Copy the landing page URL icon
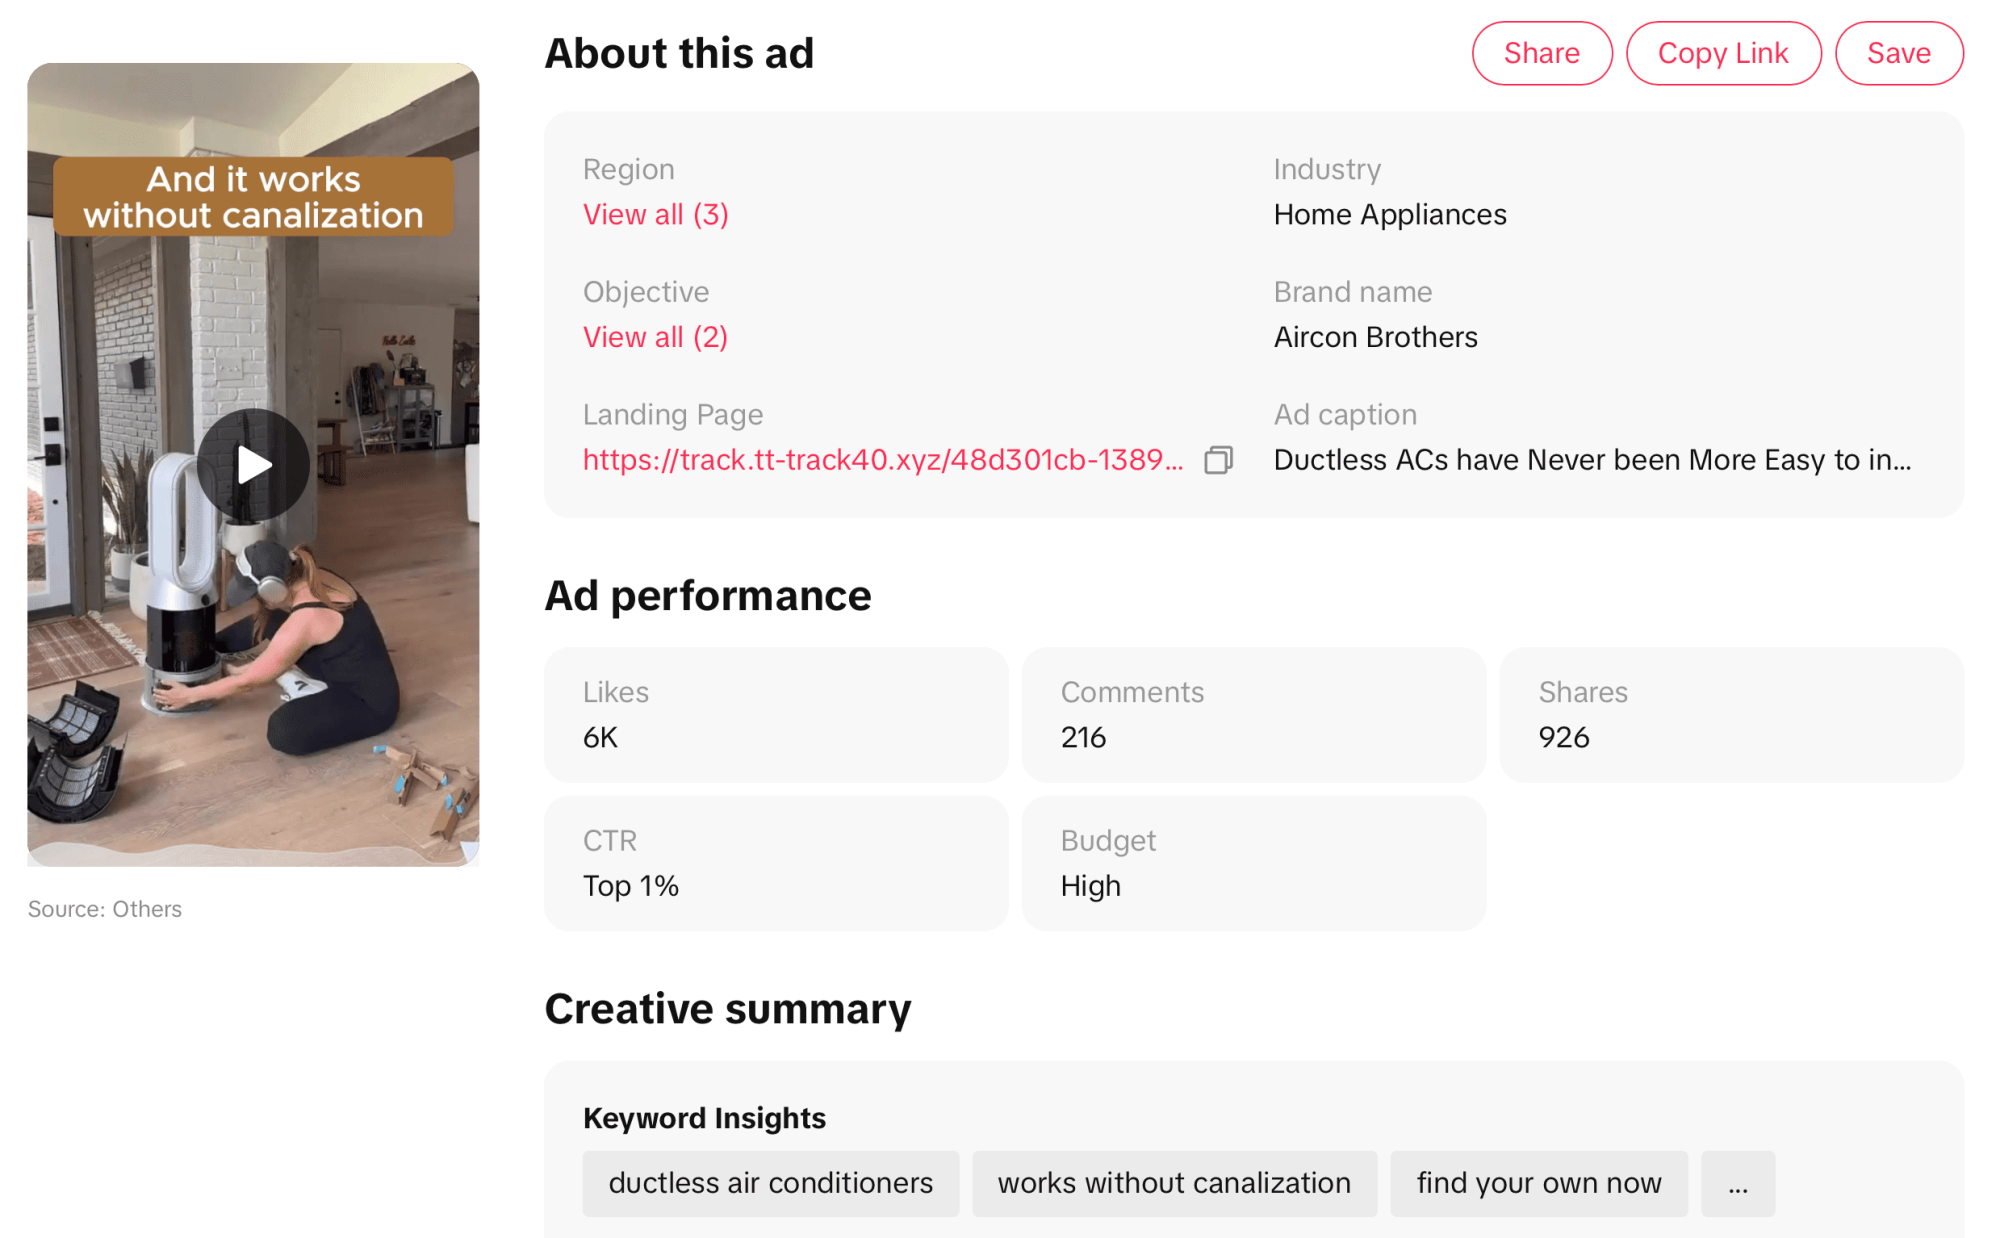2000x1238 pixels. coord(1218,460)
